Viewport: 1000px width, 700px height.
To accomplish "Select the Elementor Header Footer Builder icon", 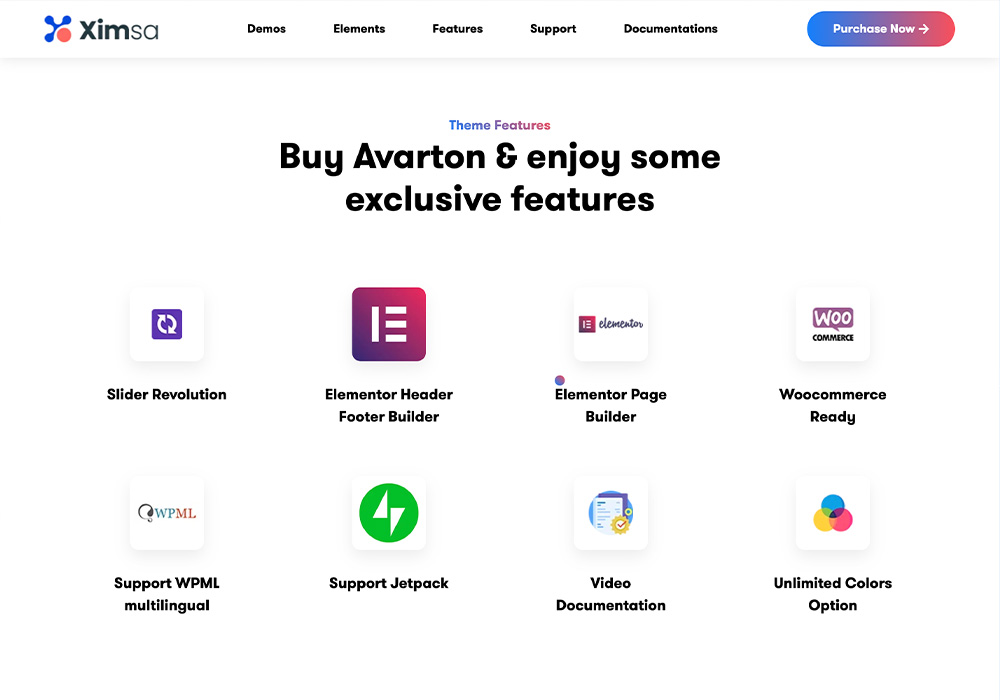I will (388, 324).
